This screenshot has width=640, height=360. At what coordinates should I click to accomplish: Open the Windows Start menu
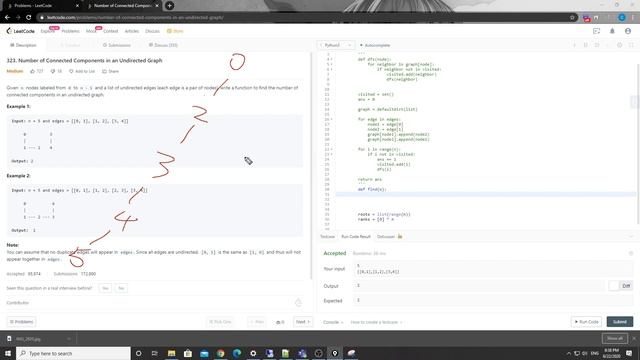(8, 353)
